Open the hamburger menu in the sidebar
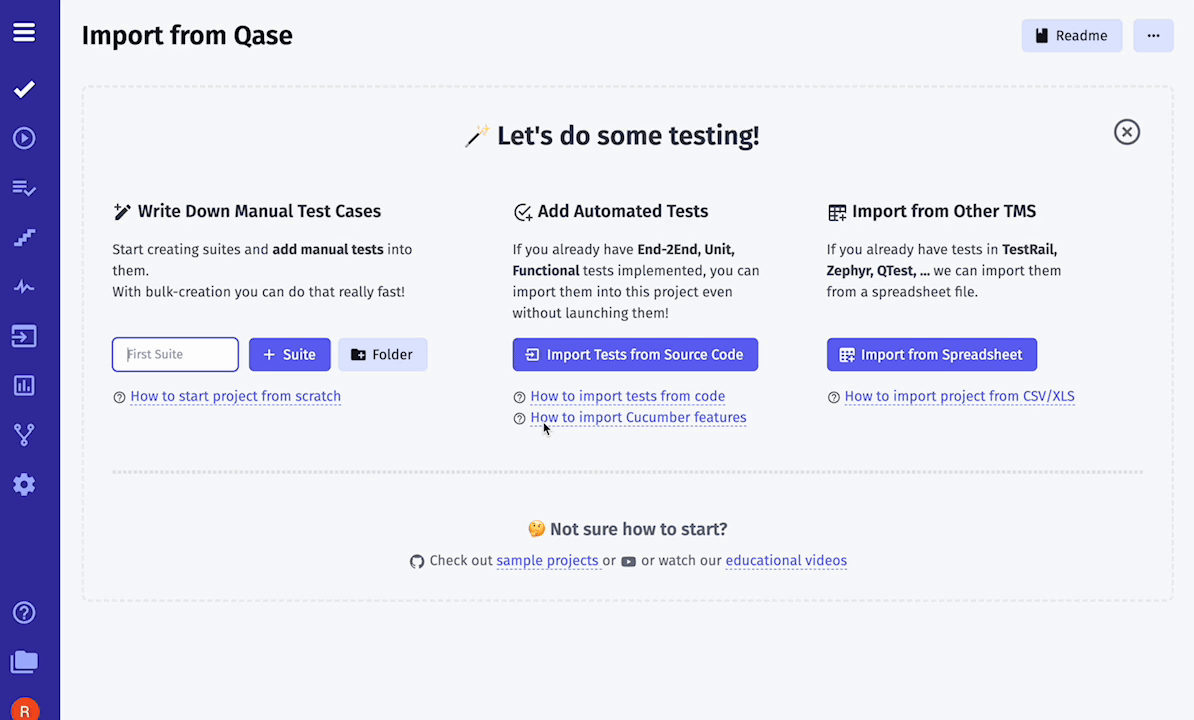 point(24,32)
